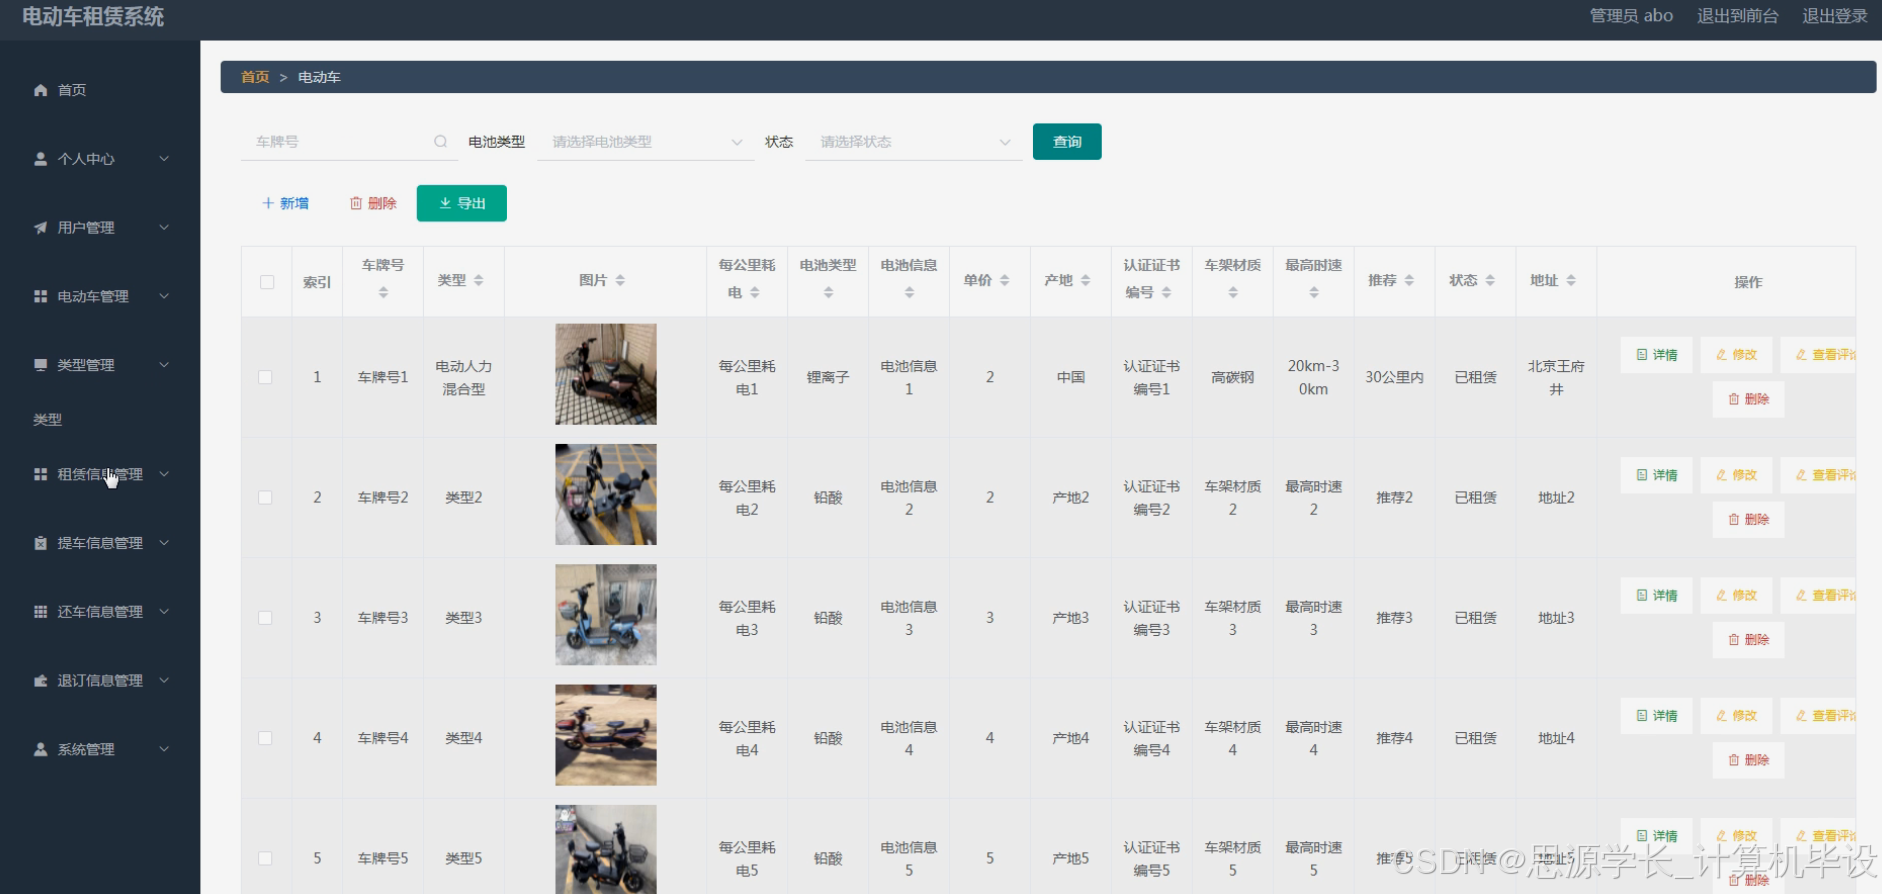Sort table by 每公里耗电 column arrows
Viewport: 1882px width, 894px height.
(755, 293)
